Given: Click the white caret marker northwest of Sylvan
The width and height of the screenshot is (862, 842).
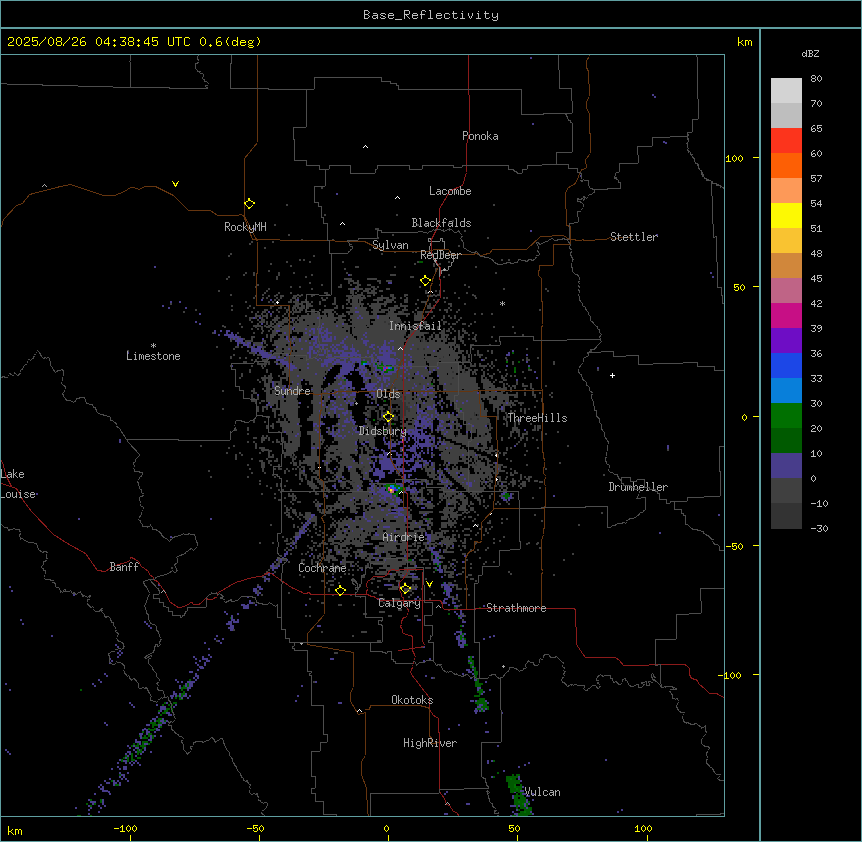Looking at the screenshot, I should point(342,224).
